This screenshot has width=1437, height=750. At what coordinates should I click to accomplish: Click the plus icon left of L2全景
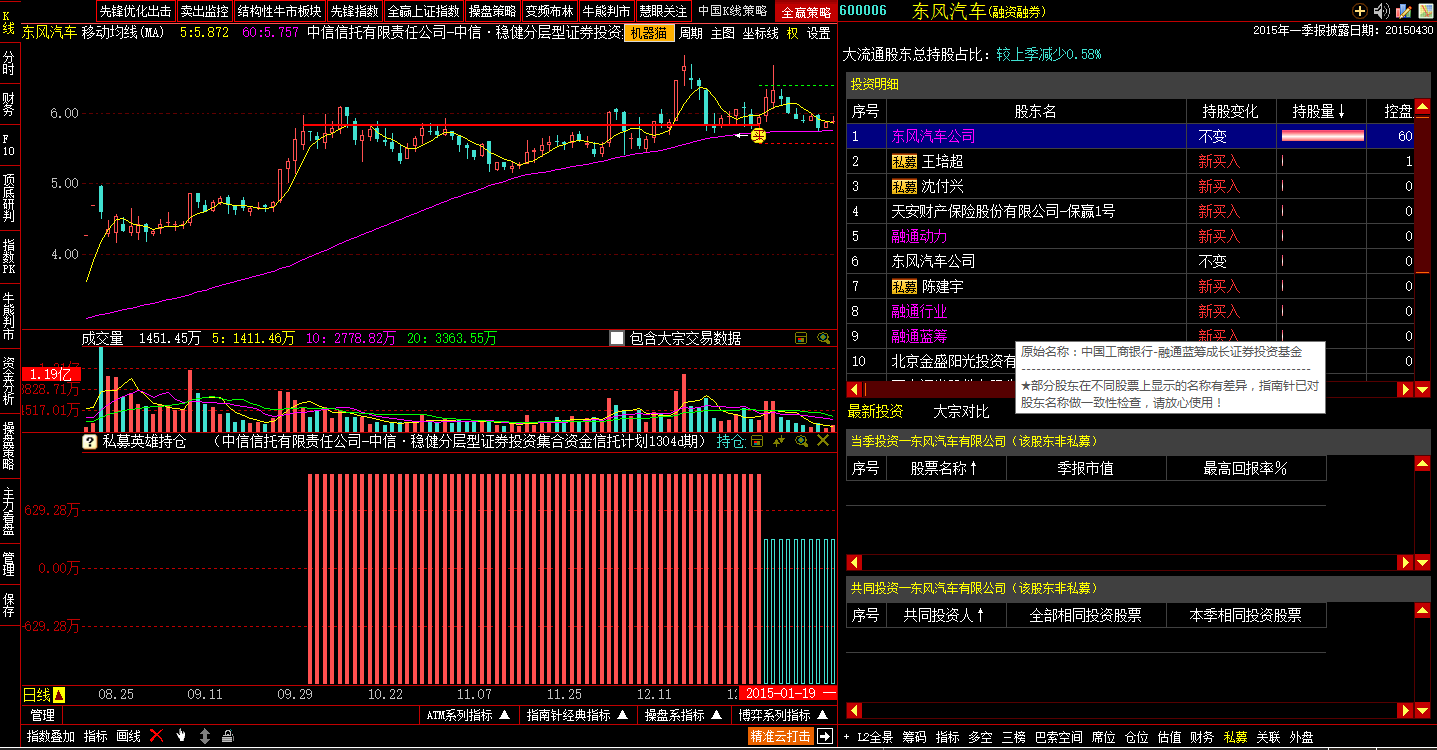click(848, 737)
